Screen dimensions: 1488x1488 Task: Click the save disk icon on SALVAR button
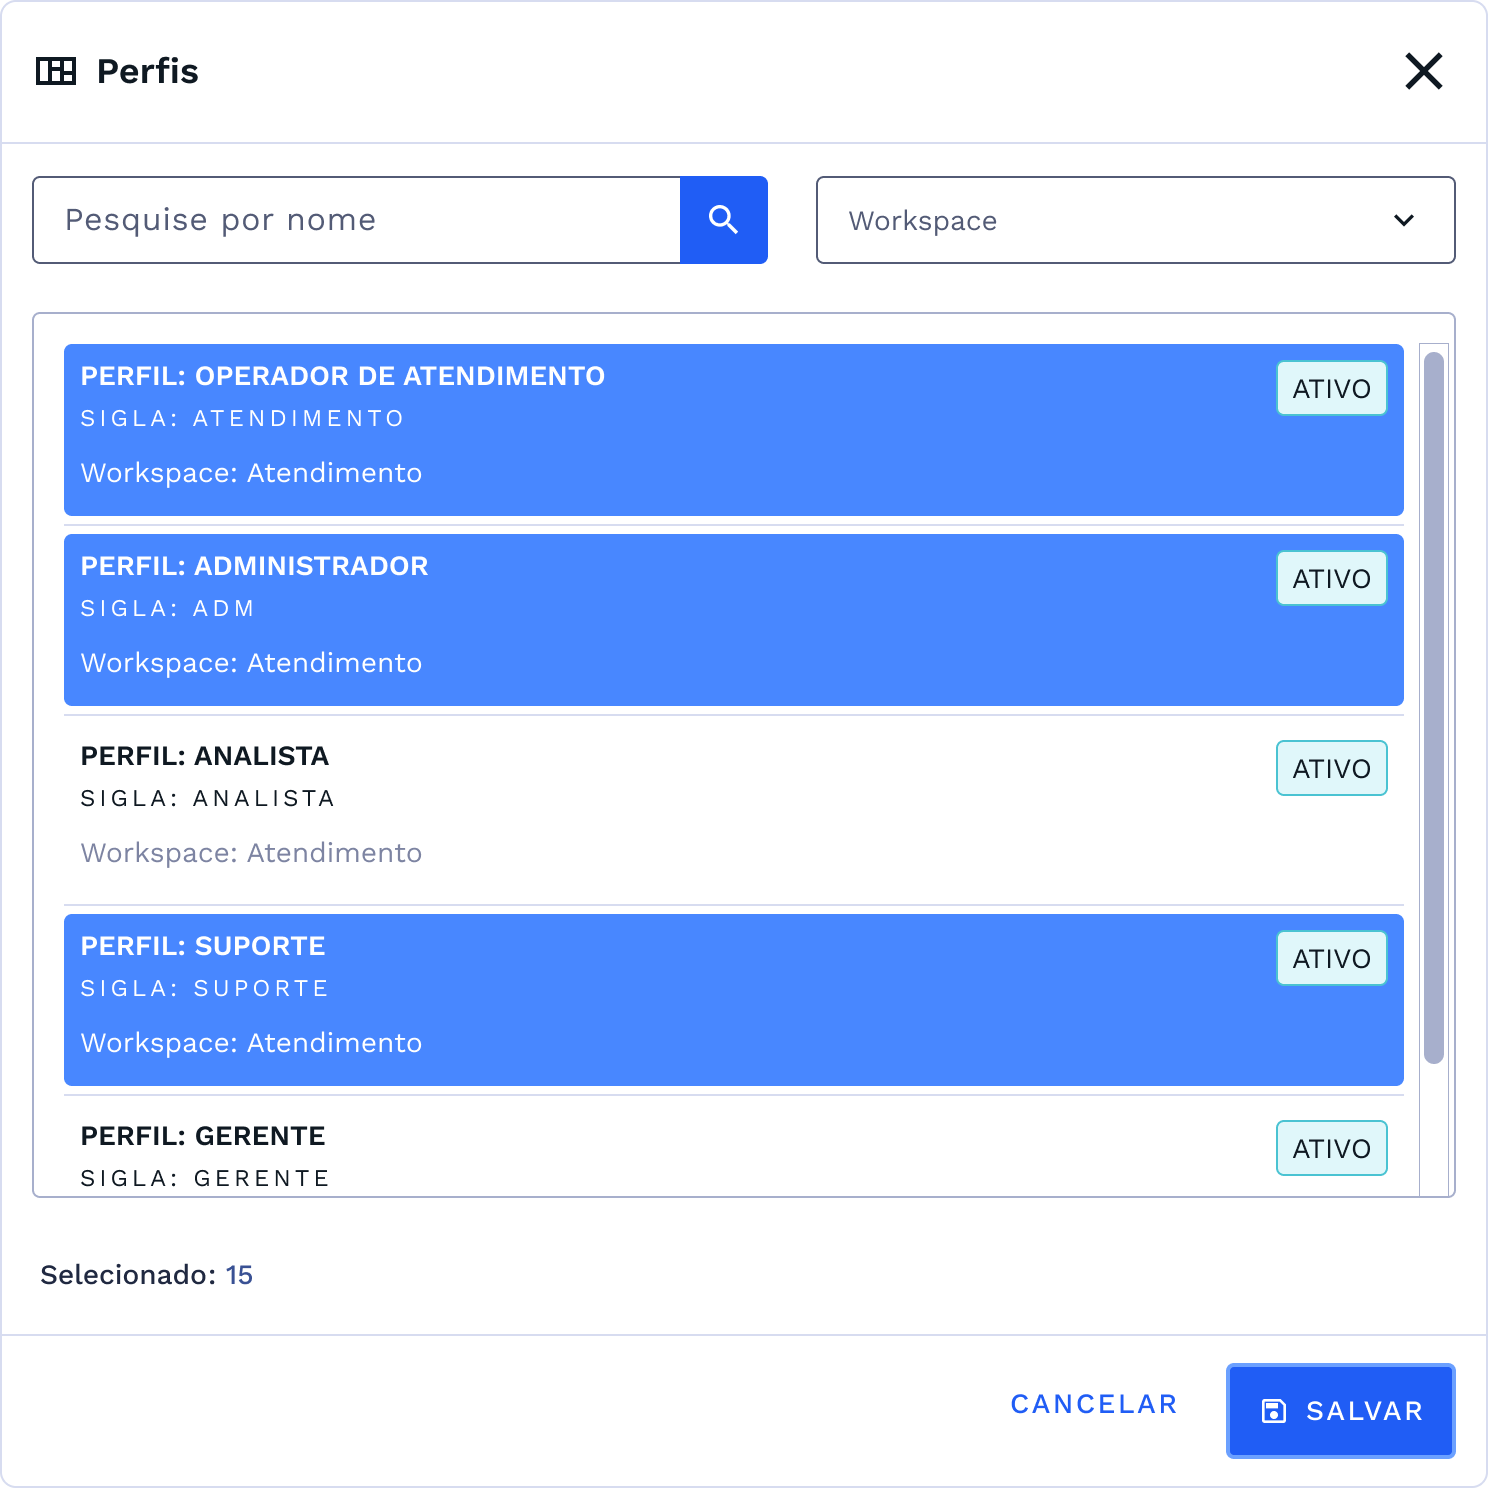1272,1411
